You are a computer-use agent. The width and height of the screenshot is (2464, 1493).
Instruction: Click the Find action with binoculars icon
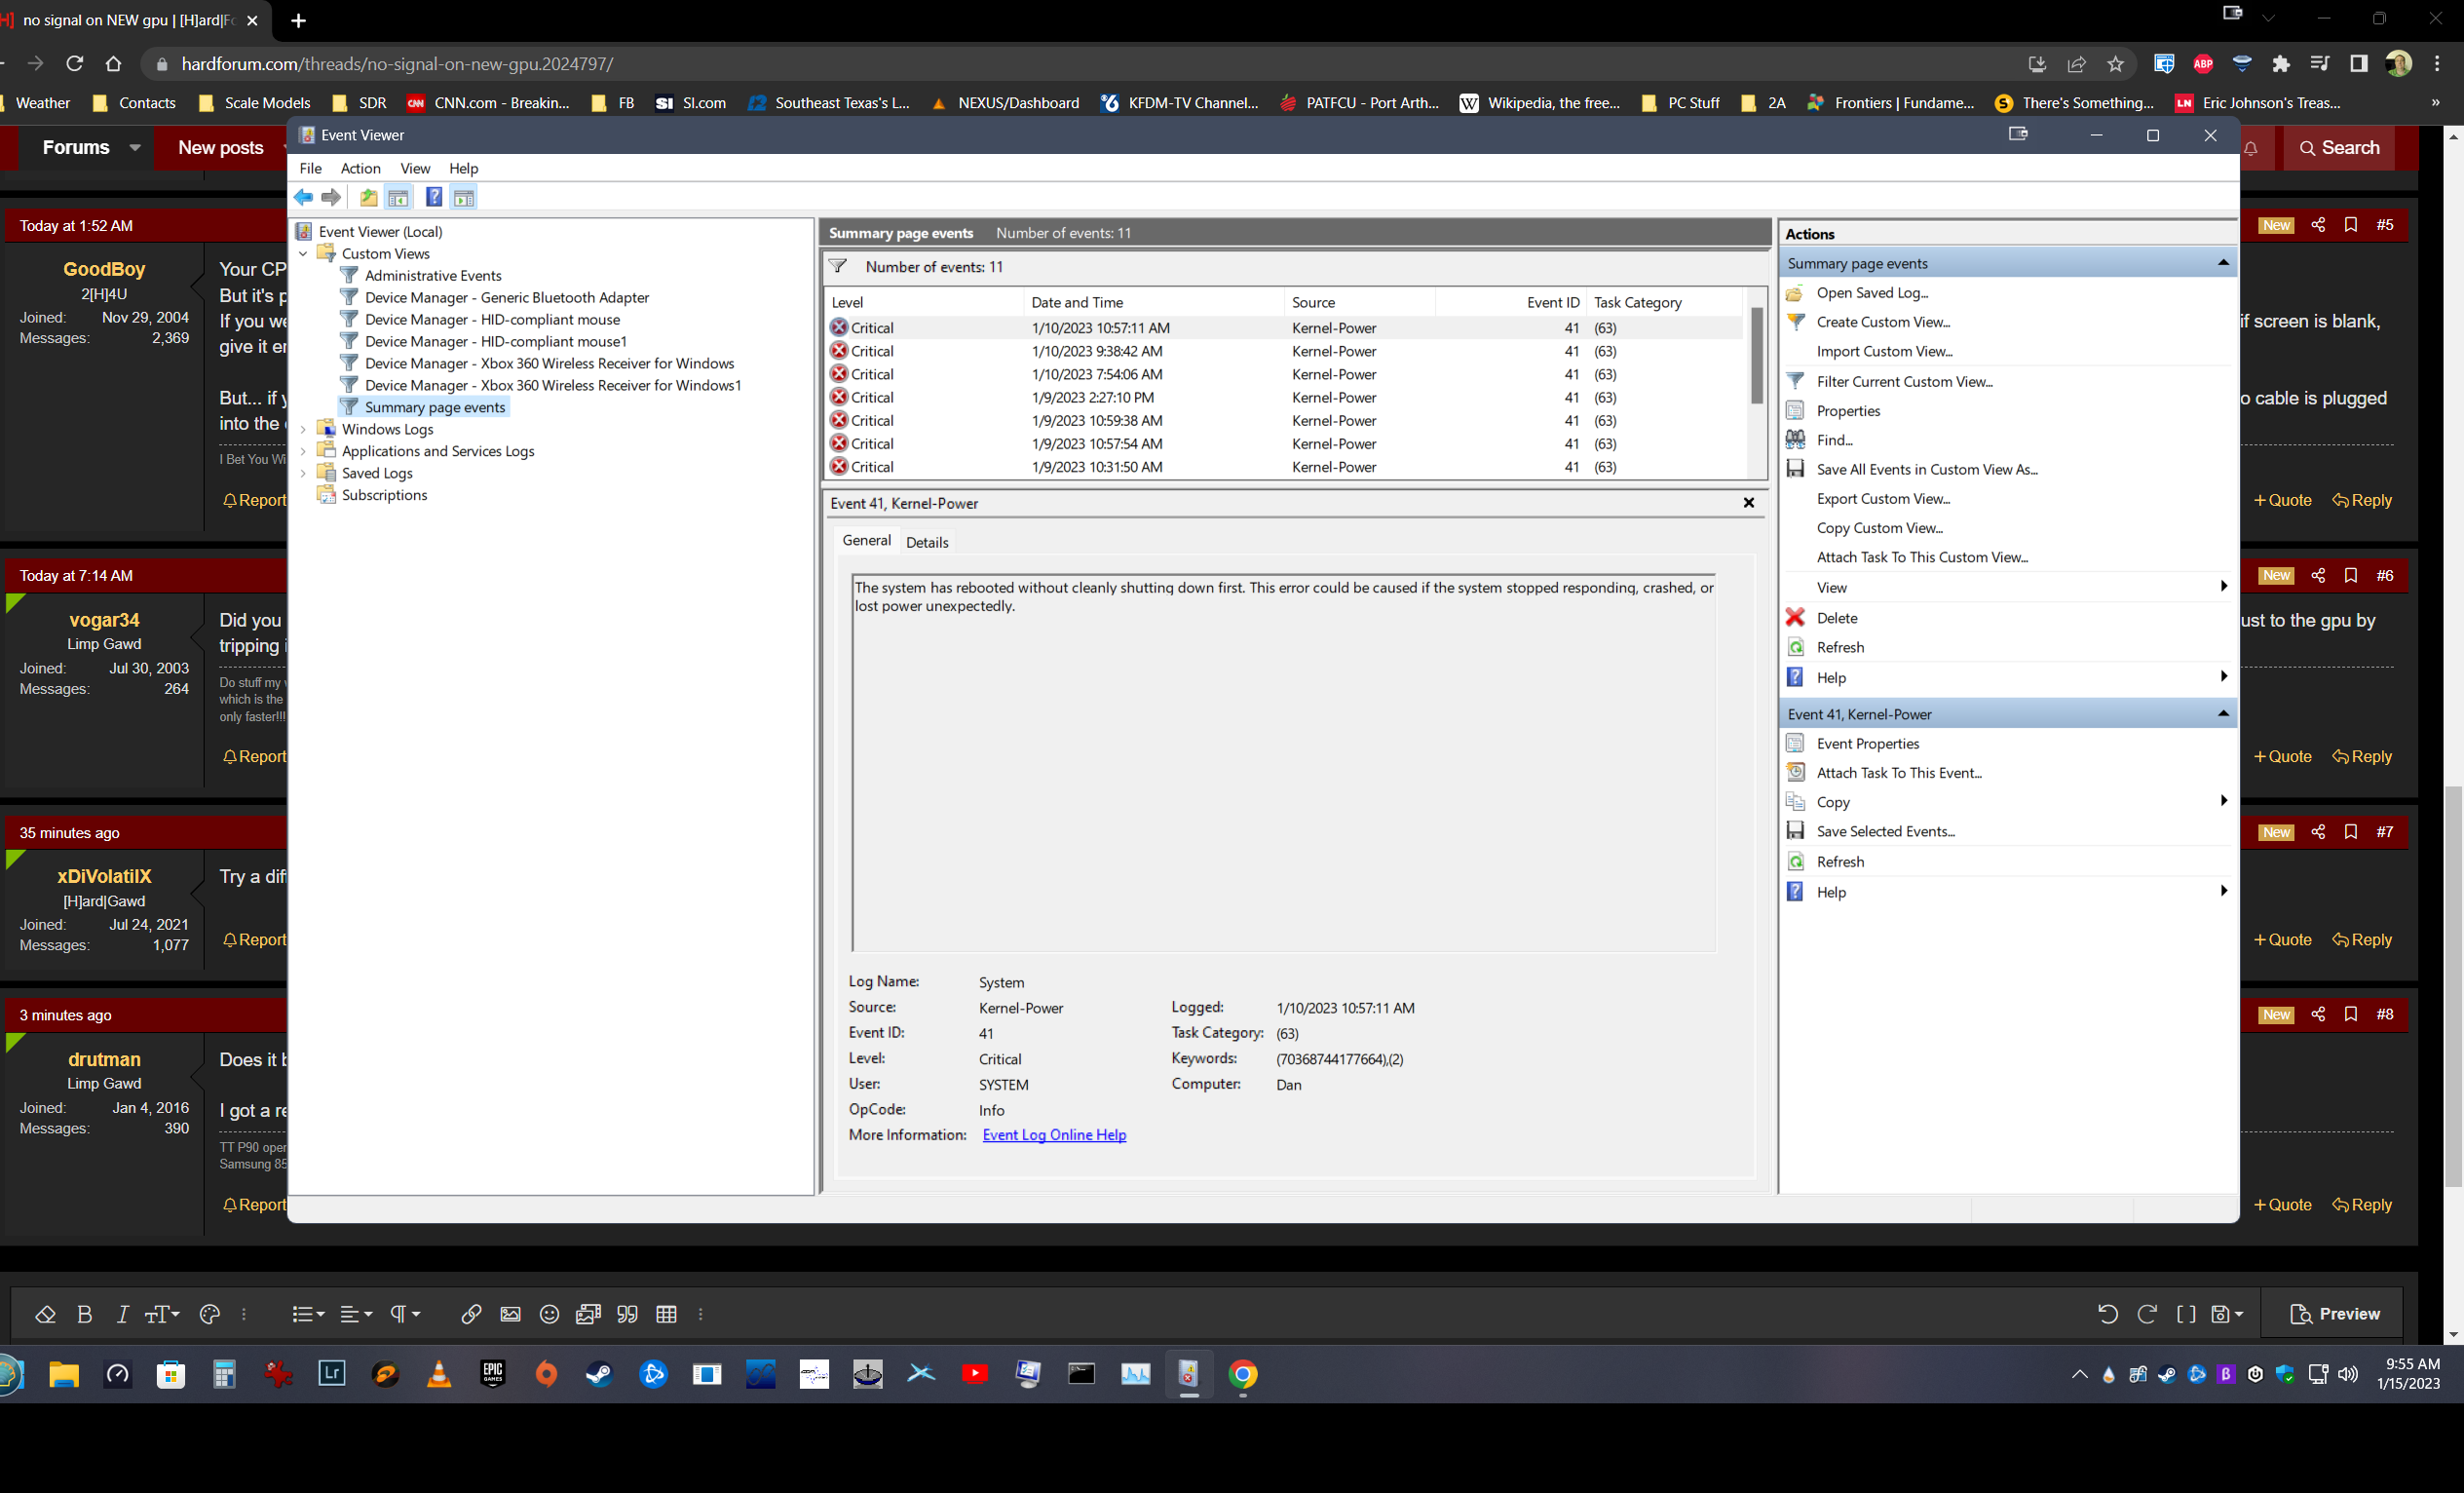point(1834,440)
